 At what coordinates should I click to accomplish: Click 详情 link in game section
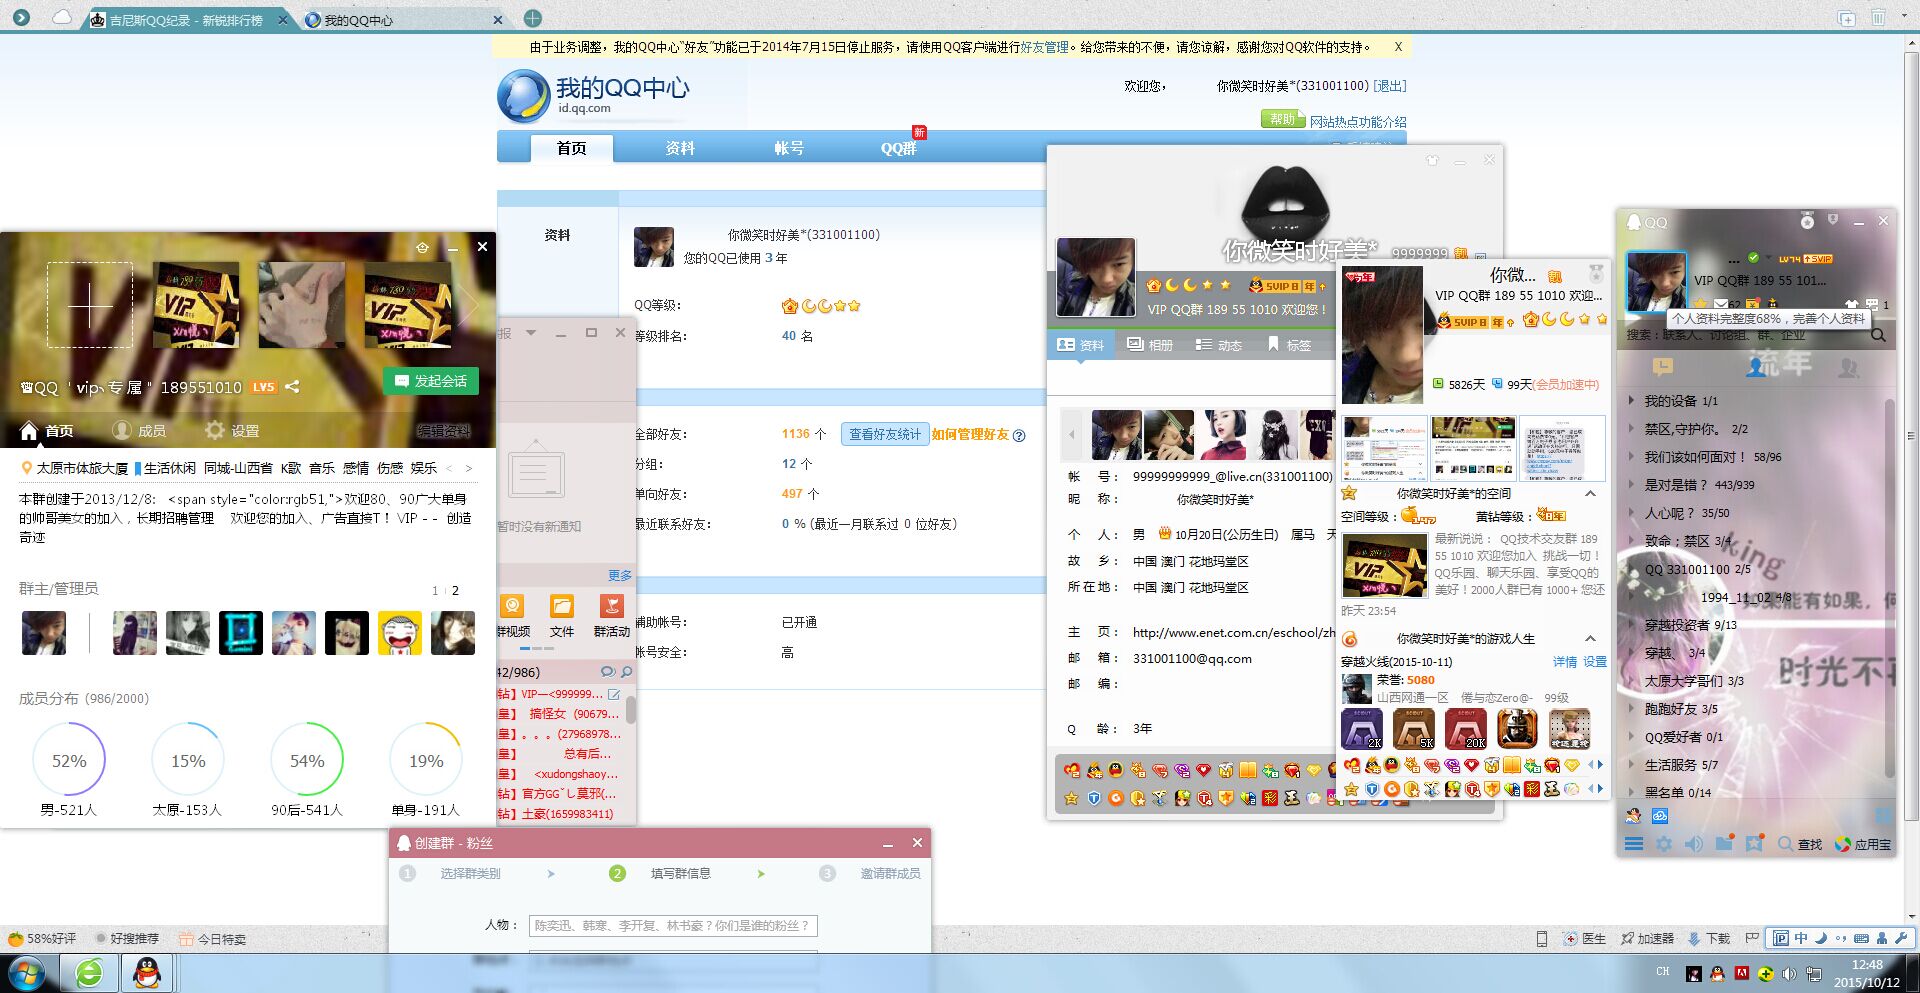coord(1565,662)
